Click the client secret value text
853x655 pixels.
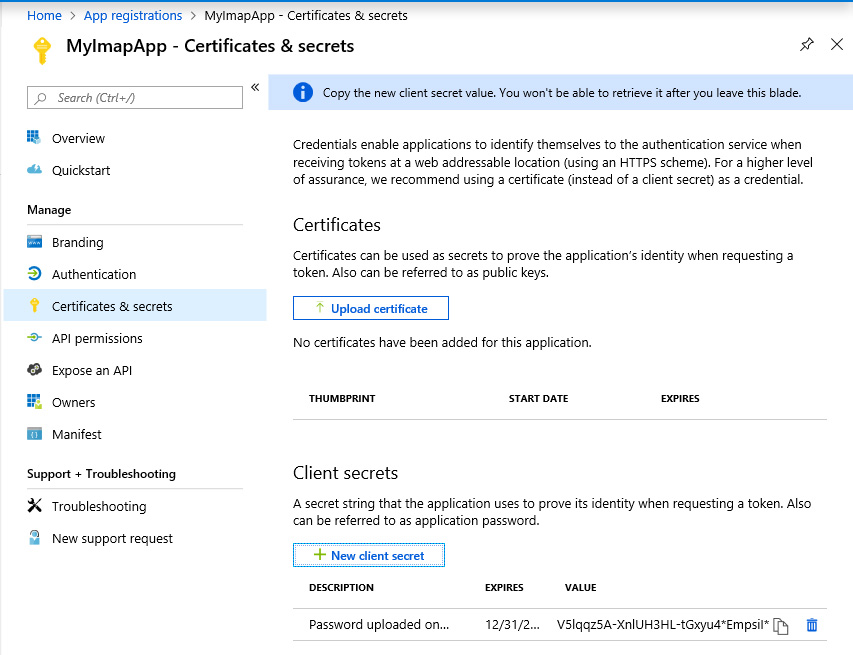tap(663, 625)
